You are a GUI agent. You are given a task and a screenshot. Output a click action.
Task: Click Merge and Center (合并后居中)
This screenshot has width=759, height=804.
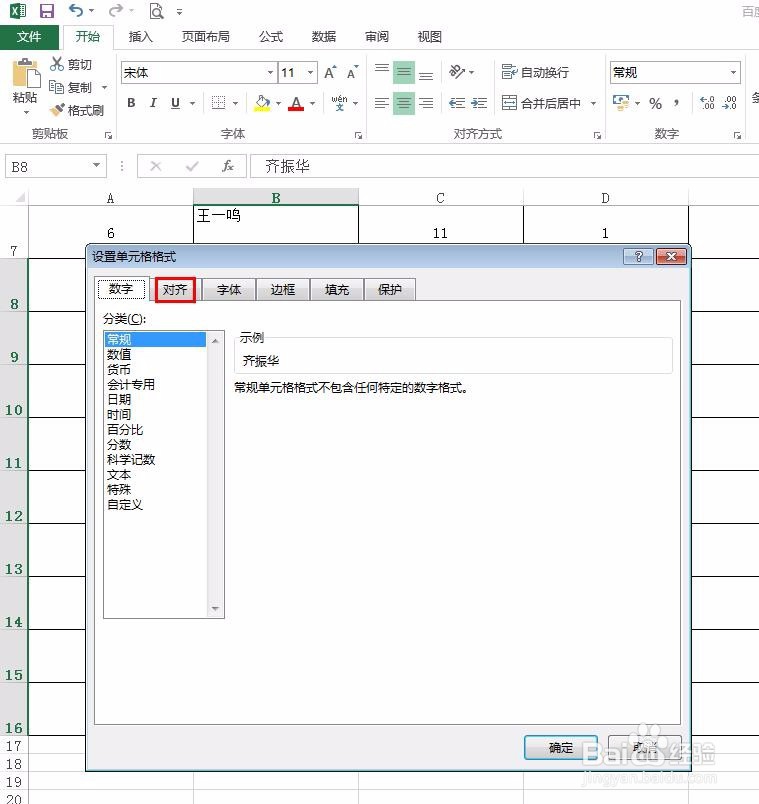542,103
